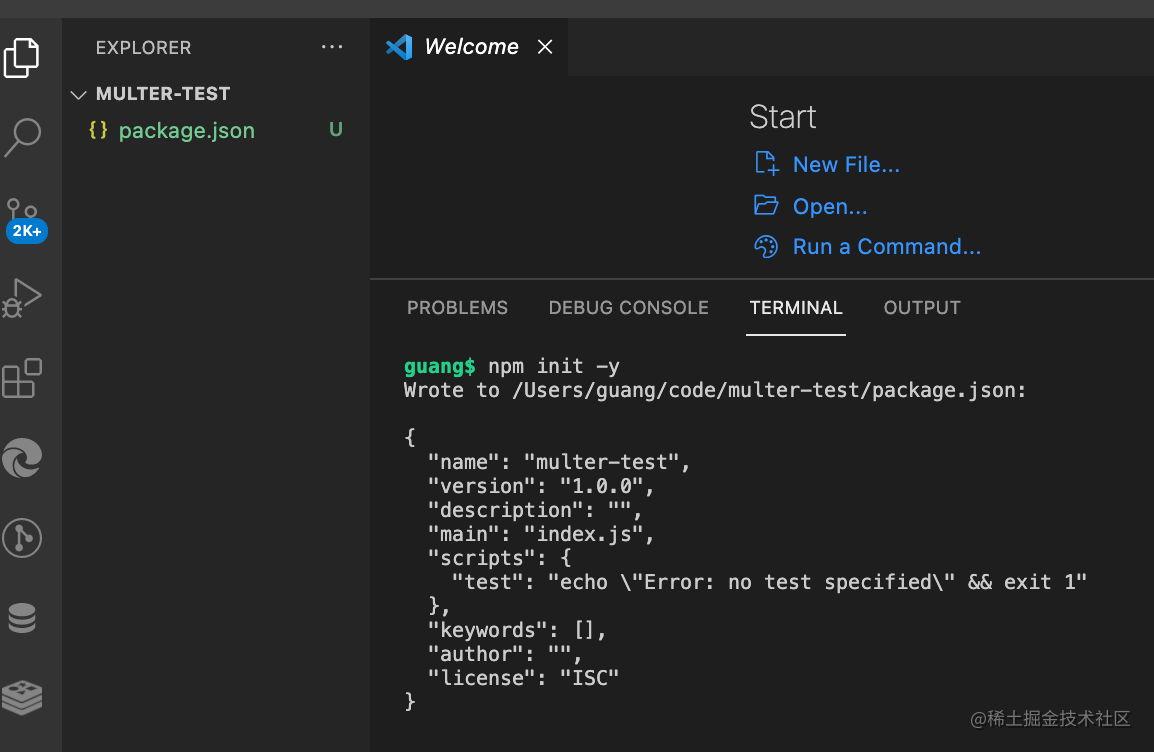
Task: Switch to the PROBLEMS tab
Action: (x=457, y=308)
